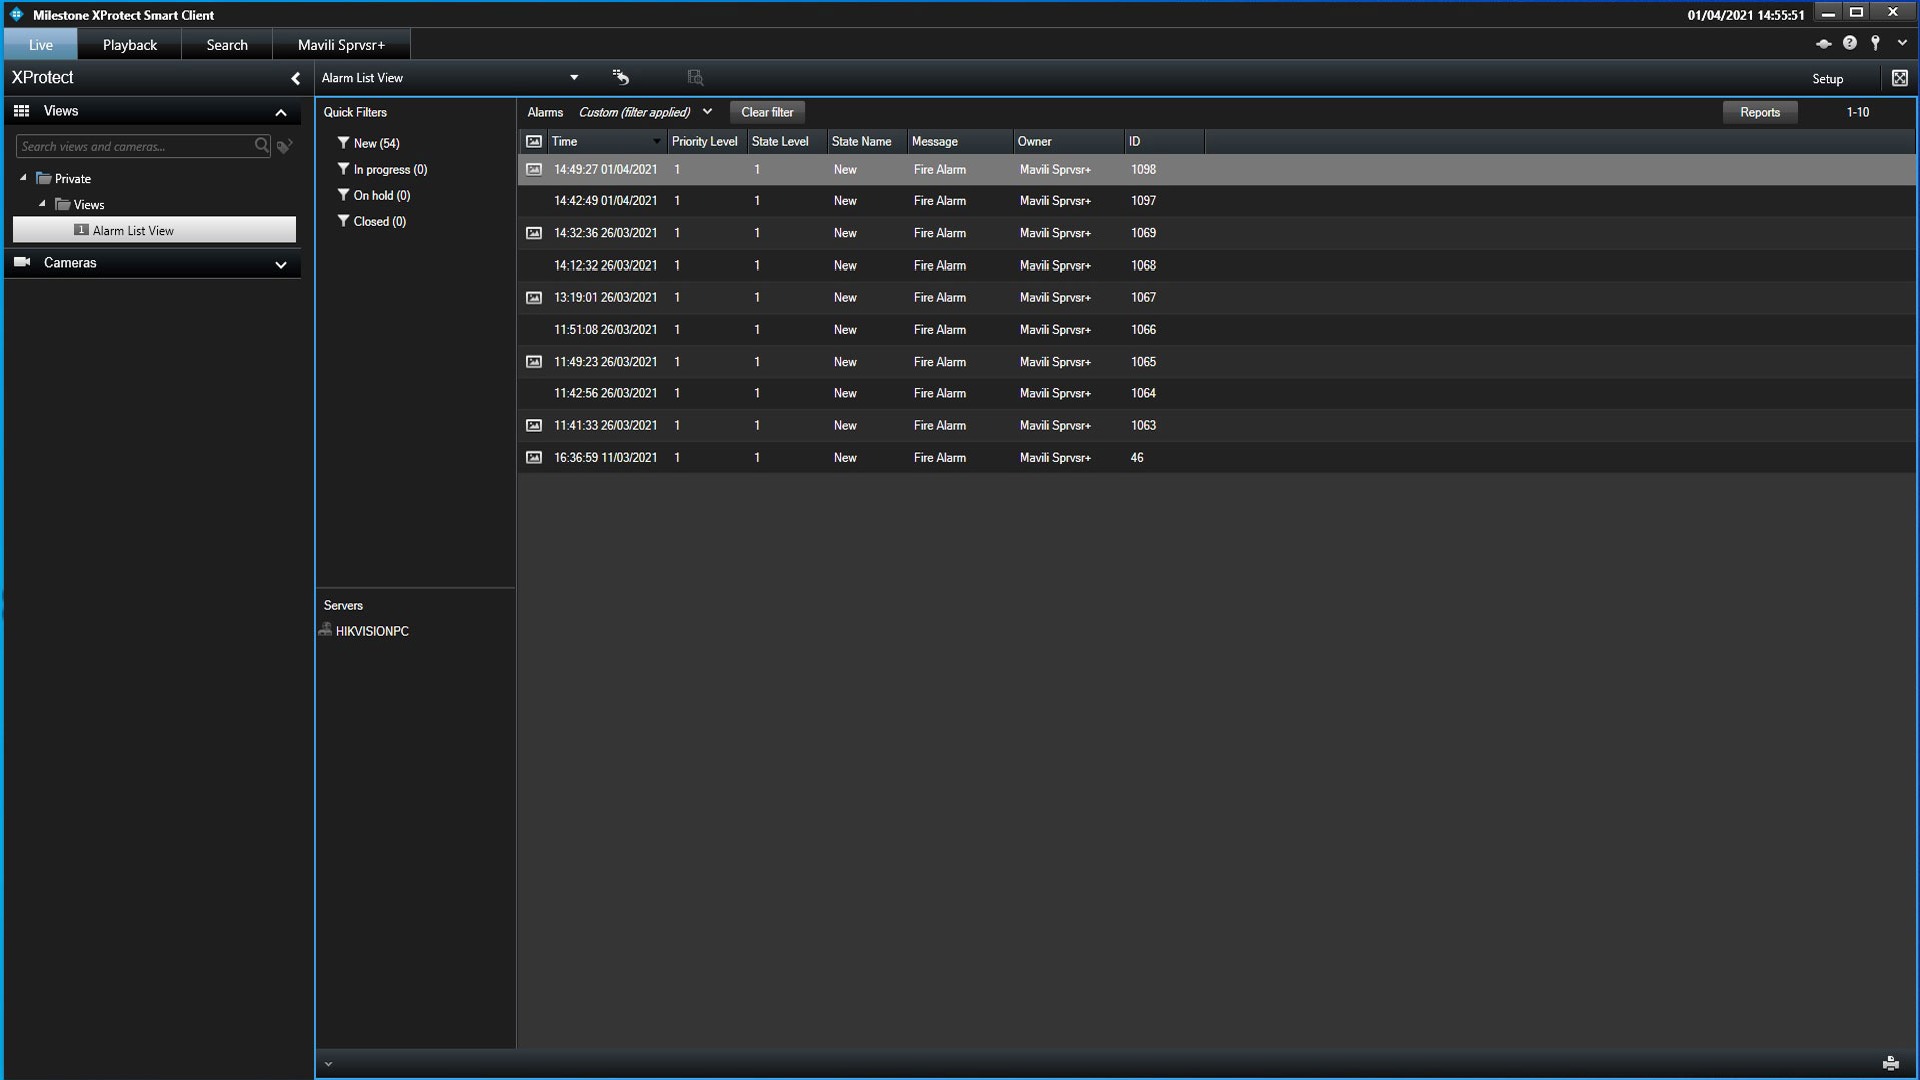Click the magnifier icon in search field
Image resolution: width=1920 pixels, height=1080 pixels.
click(262, 146)
